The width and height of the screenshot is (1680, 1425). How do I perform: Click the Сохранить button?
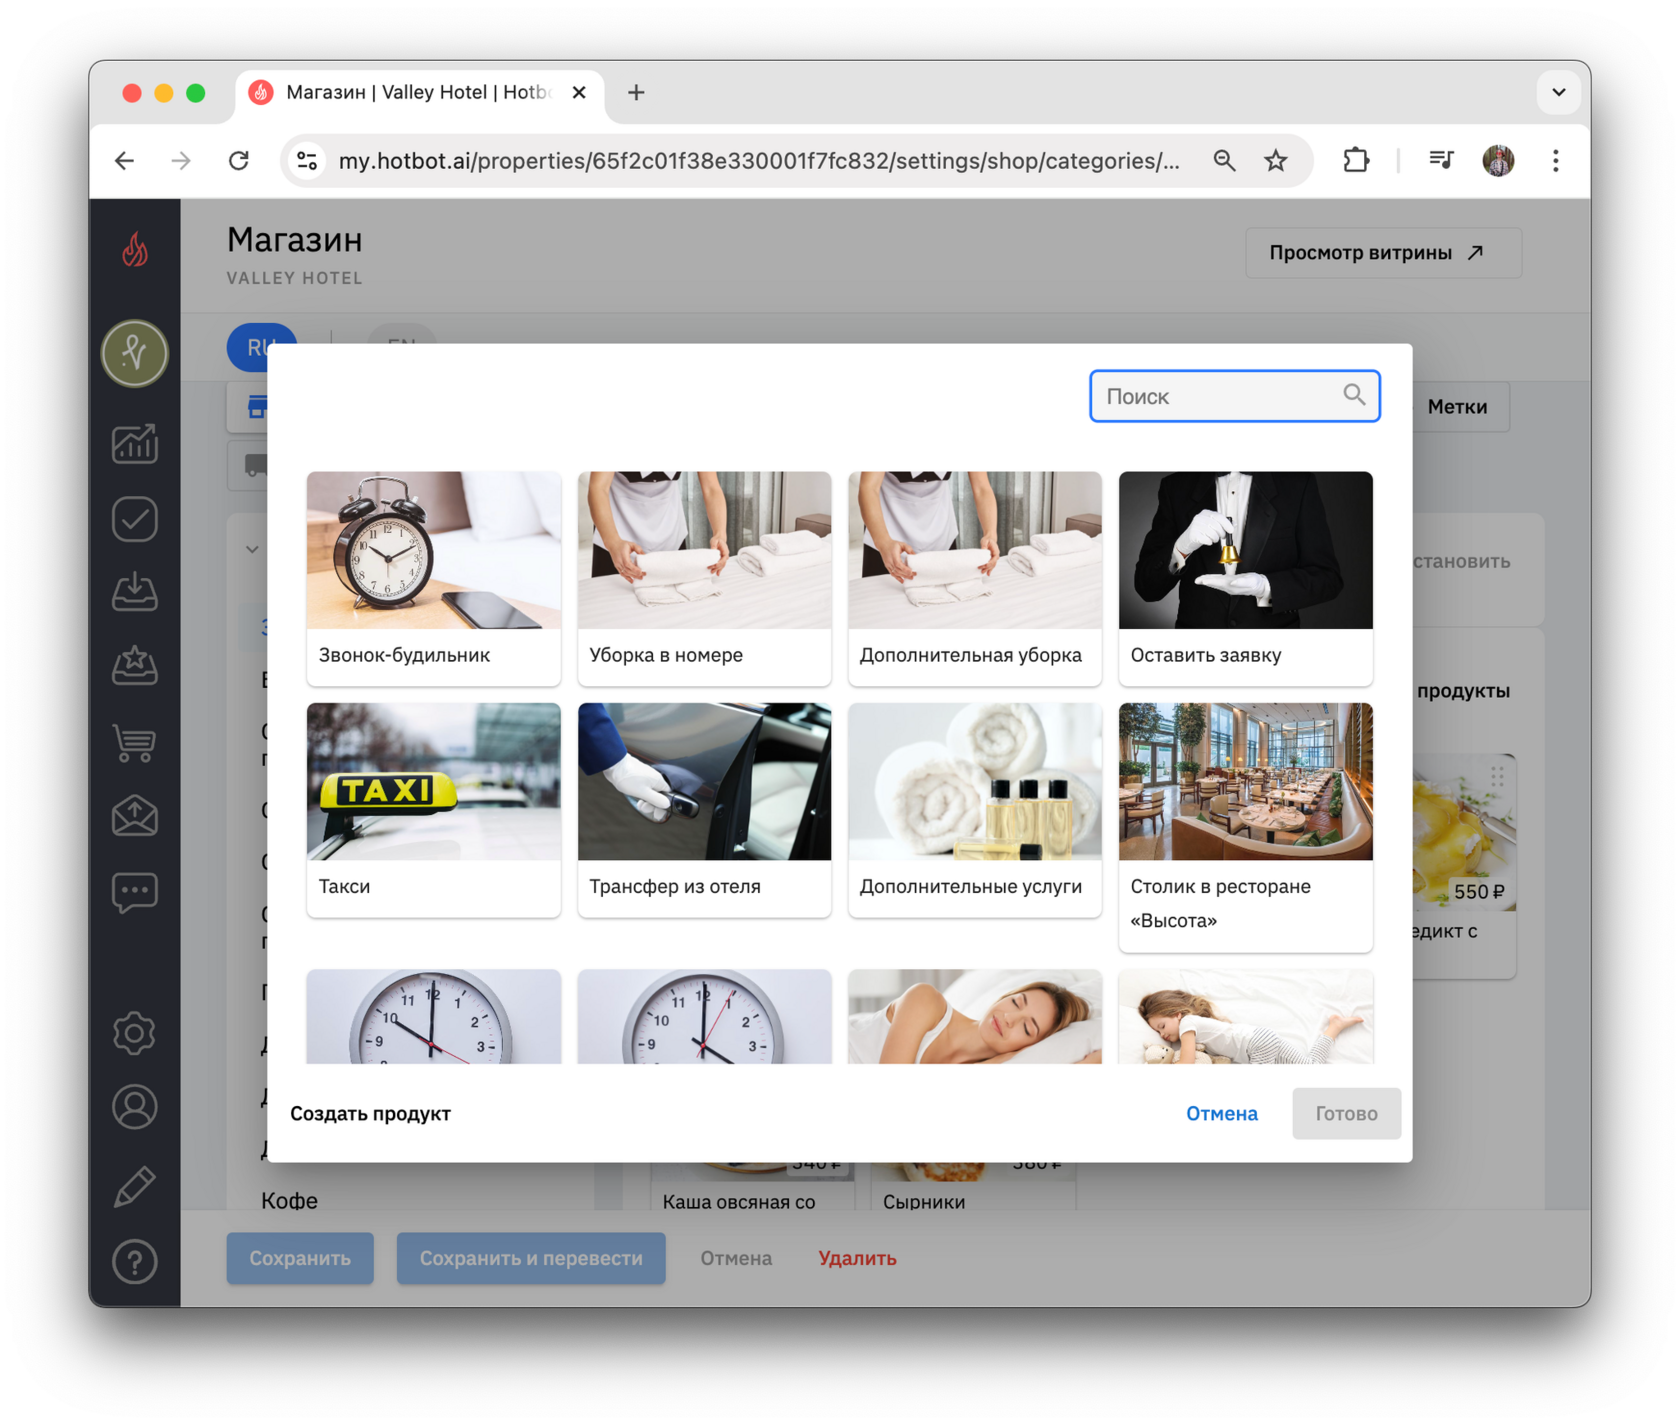(300, 1258)
